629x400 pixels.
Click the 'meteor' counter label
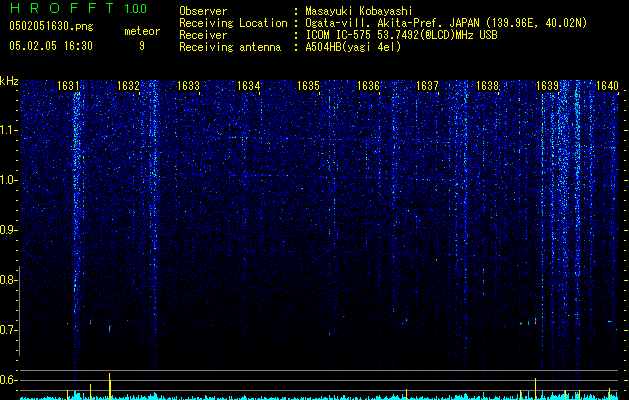click(142, 31)
